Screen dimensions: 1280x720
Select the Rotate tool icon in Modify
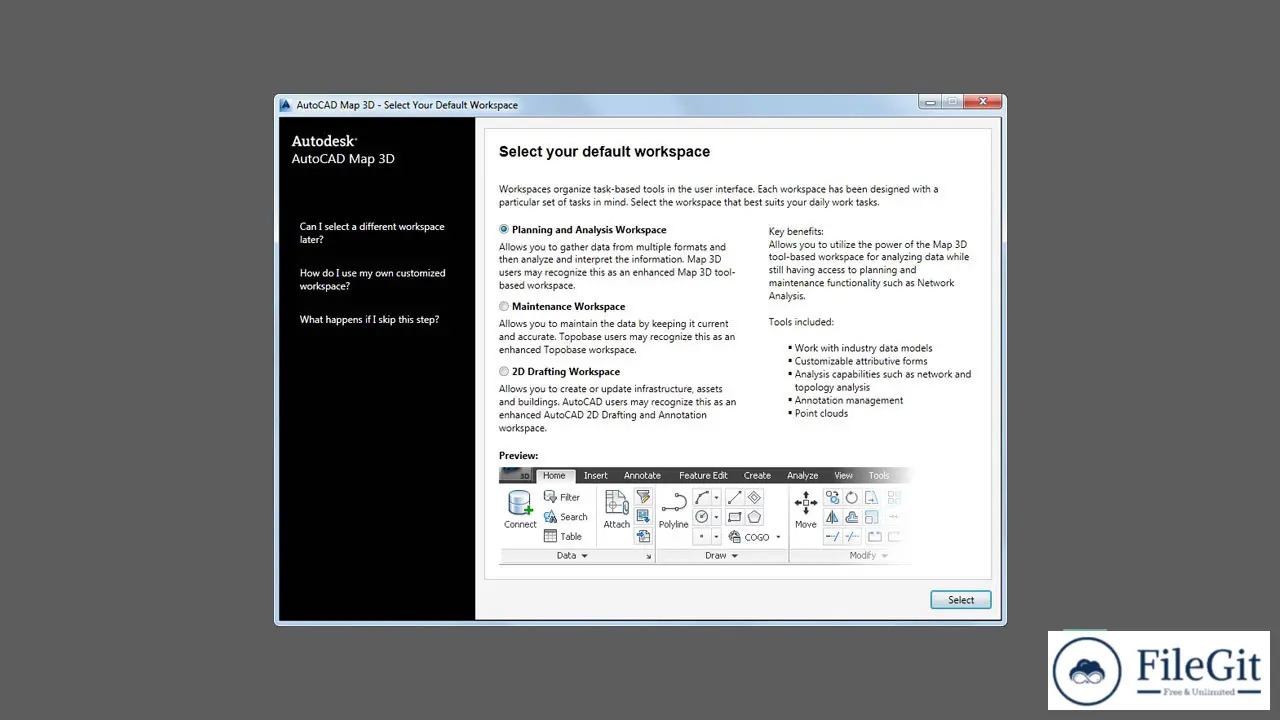point(852,497)
